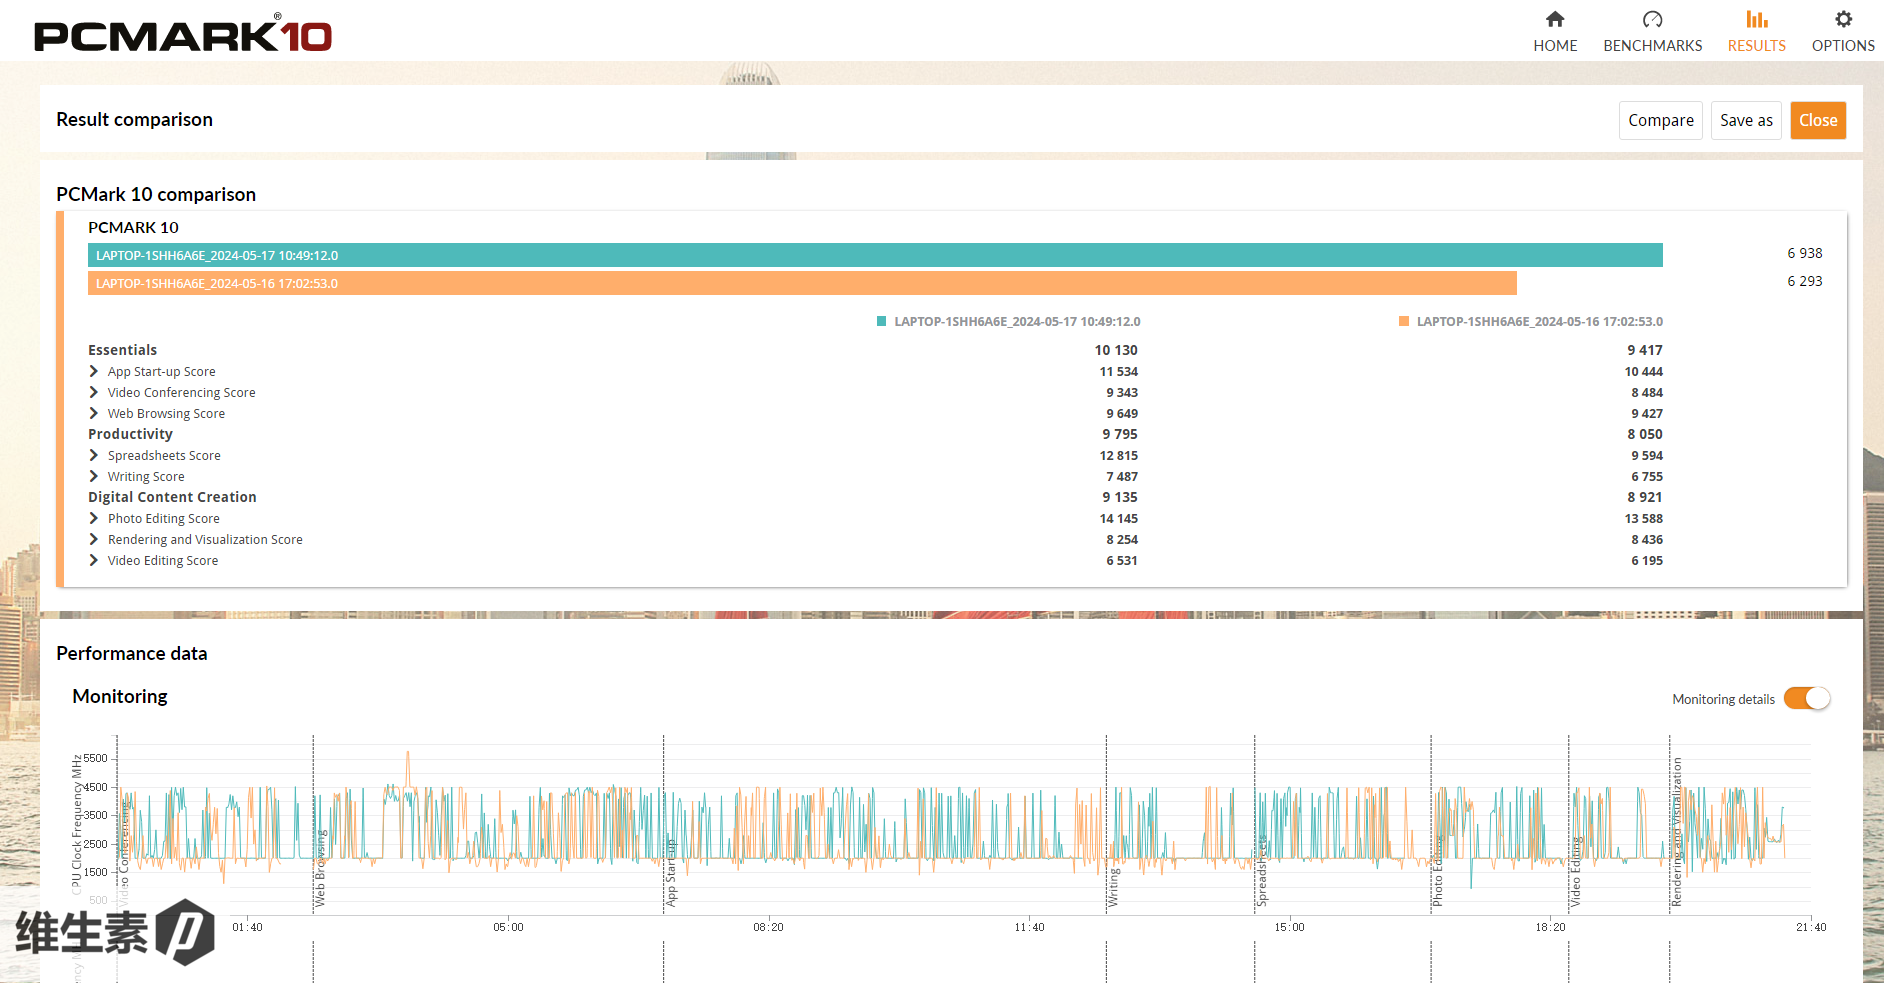Expand the Writing Score chevron
The height and width of the screenshot is (983, 1884).
(94, 477)
